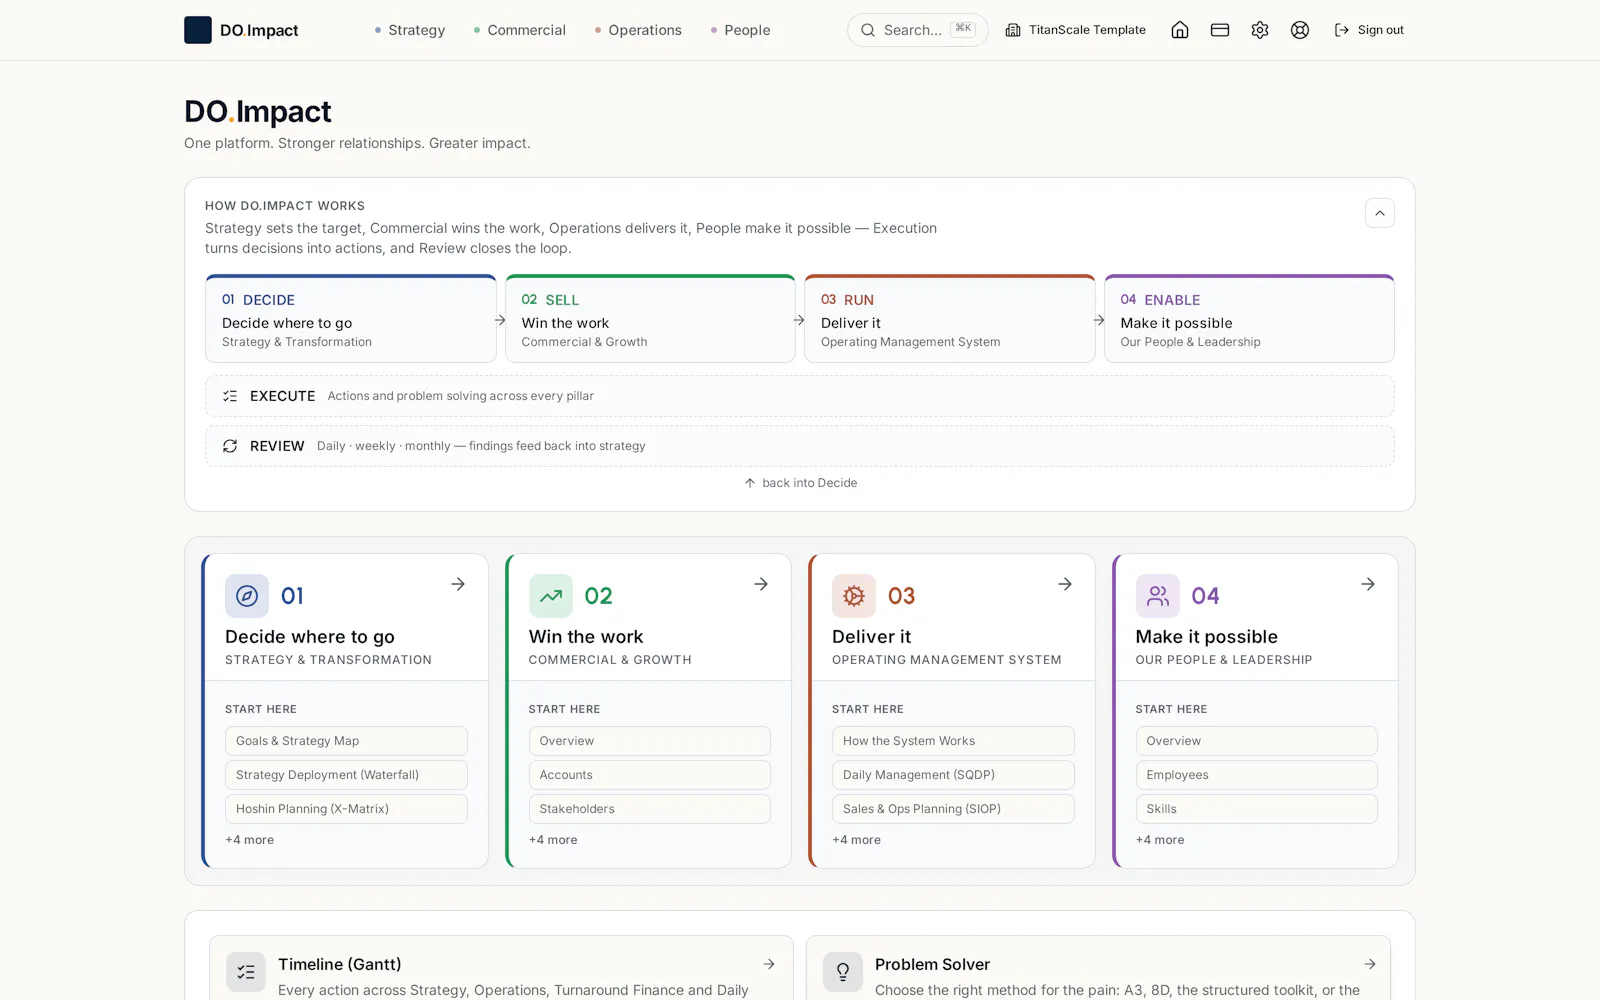Show +4 more under Our People & Leadership

tap(1160, 840)
